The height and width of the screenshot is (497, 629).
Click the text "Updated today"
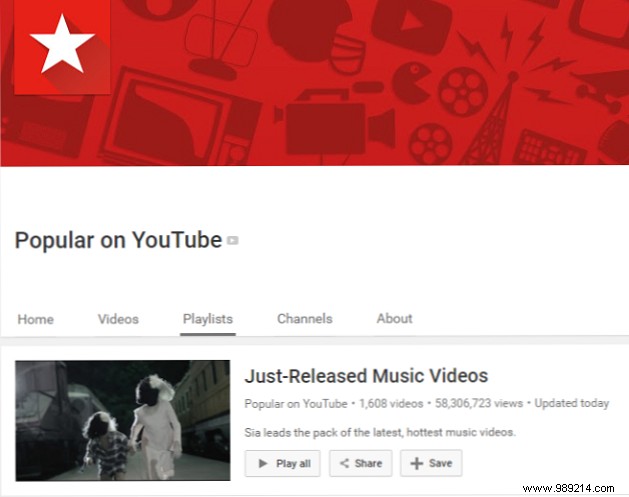tap(572, 403)
